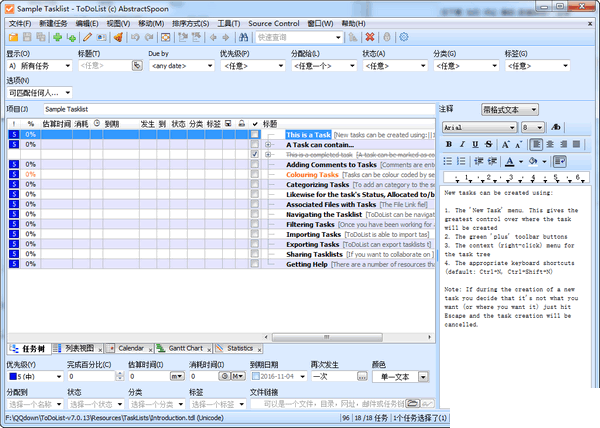Viewport: 600px width, 428px height.
Task: Insert bullet list in comments
Action: [x=448, y=161]
